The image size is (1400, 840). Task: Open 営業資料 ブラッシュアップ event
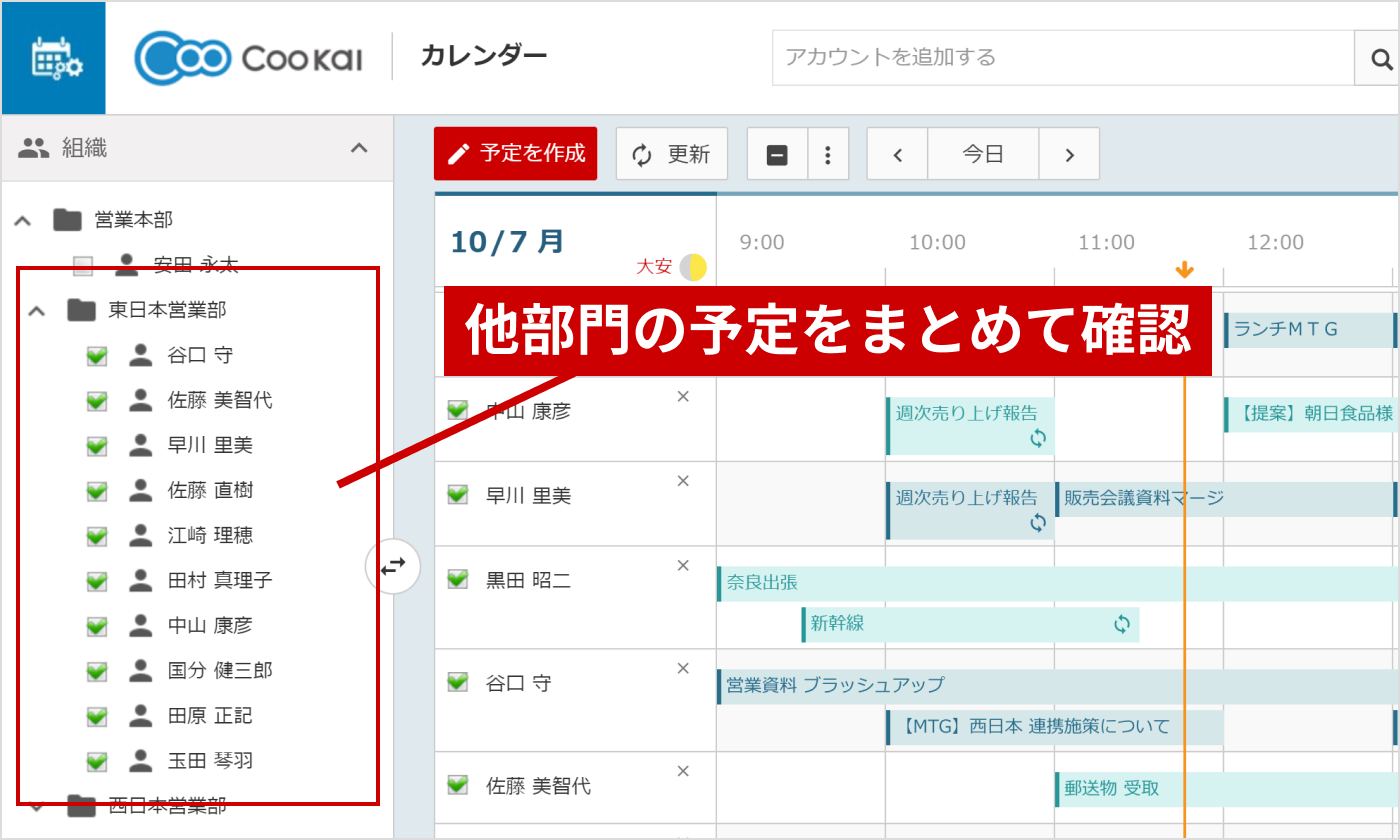[1058, 687]
